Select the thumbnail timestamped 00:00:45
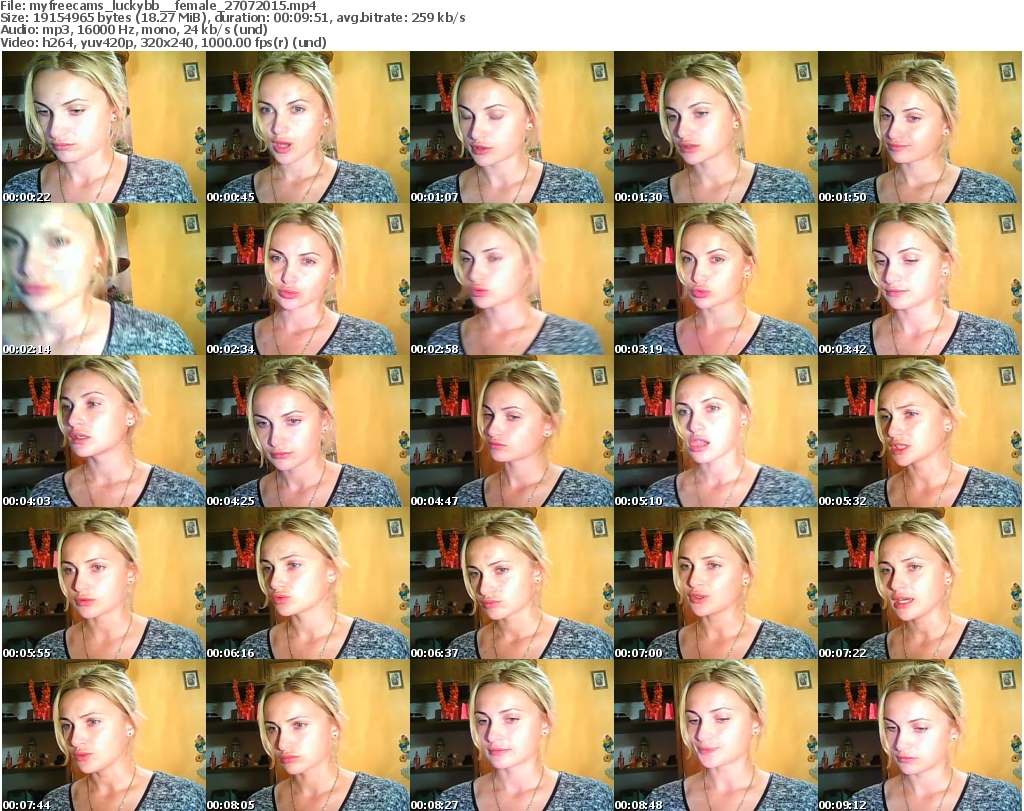1024x811 pixels. coord(308,127)
